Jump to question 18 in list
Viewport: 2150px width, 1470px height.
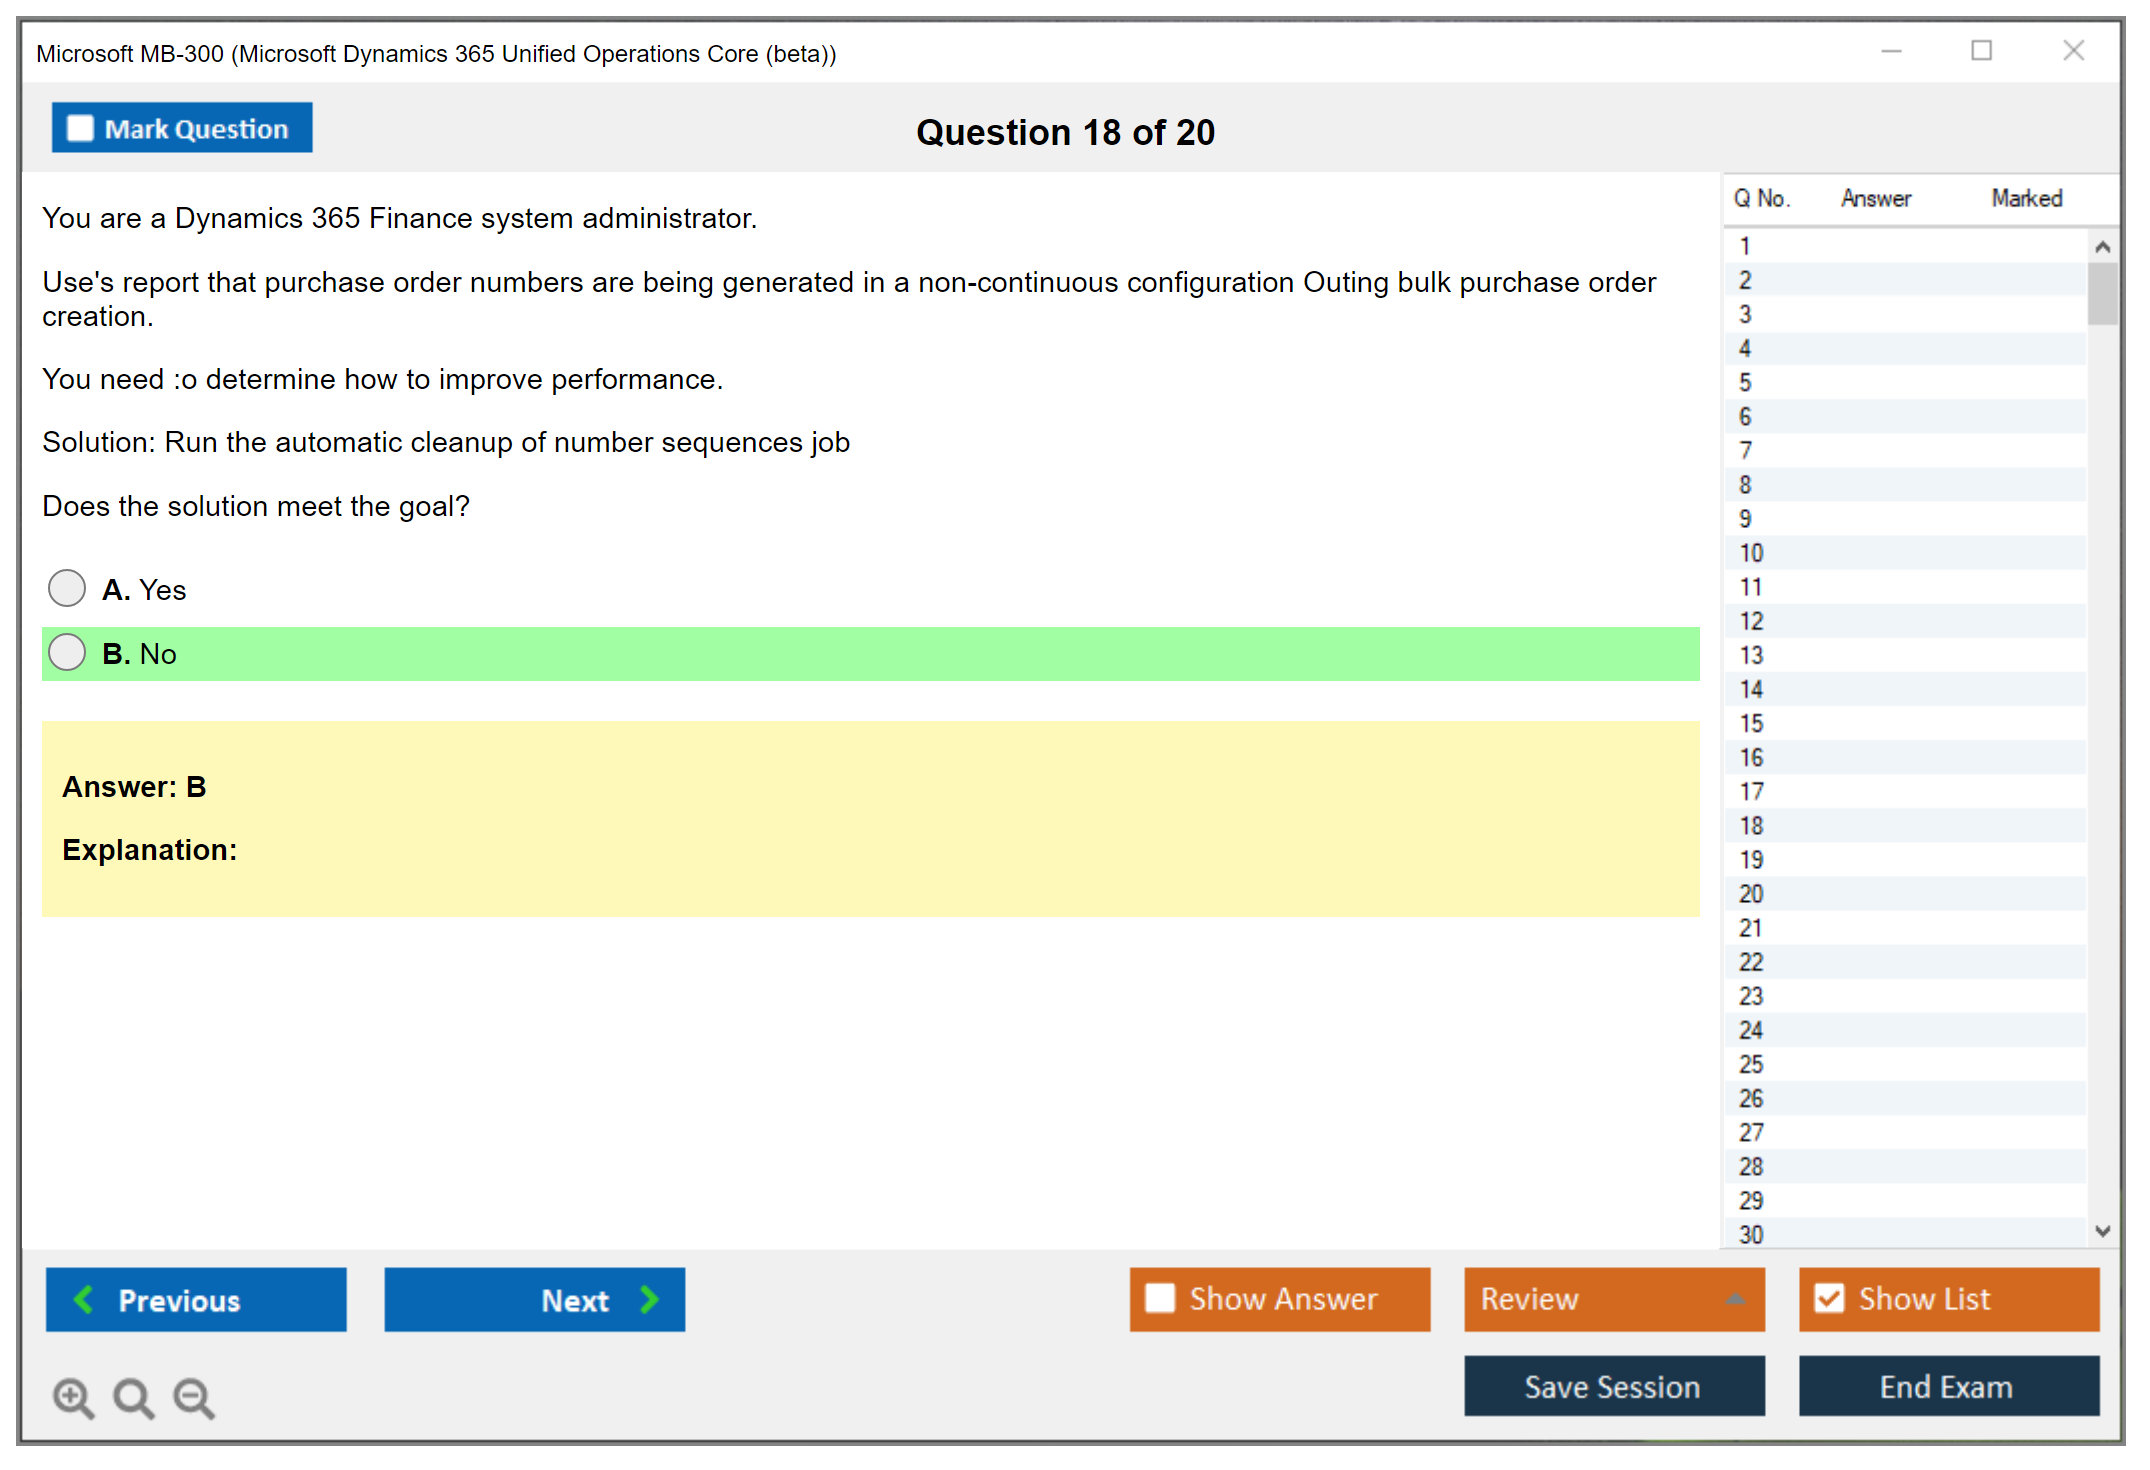pos(1751,826)
